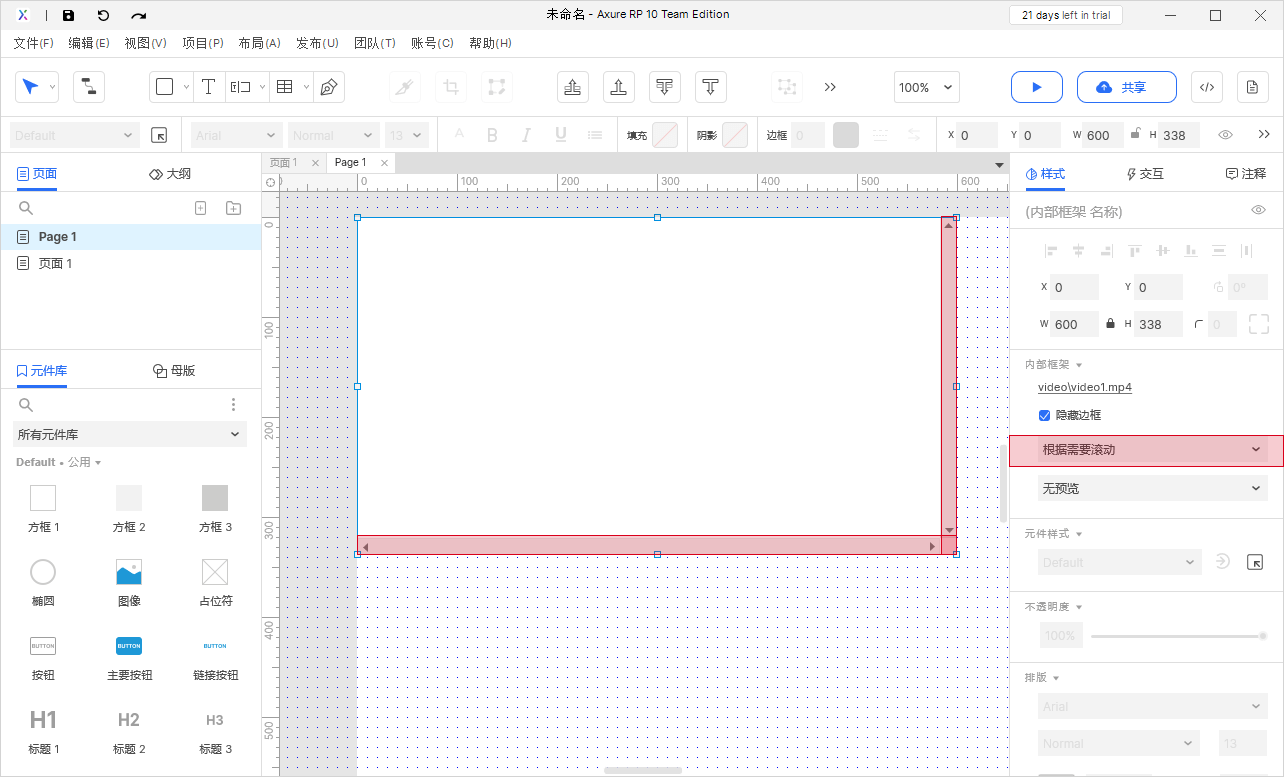Open the library options three-dot menu
This screenshot has height=777, width=1284.
(x=233, y=405)
